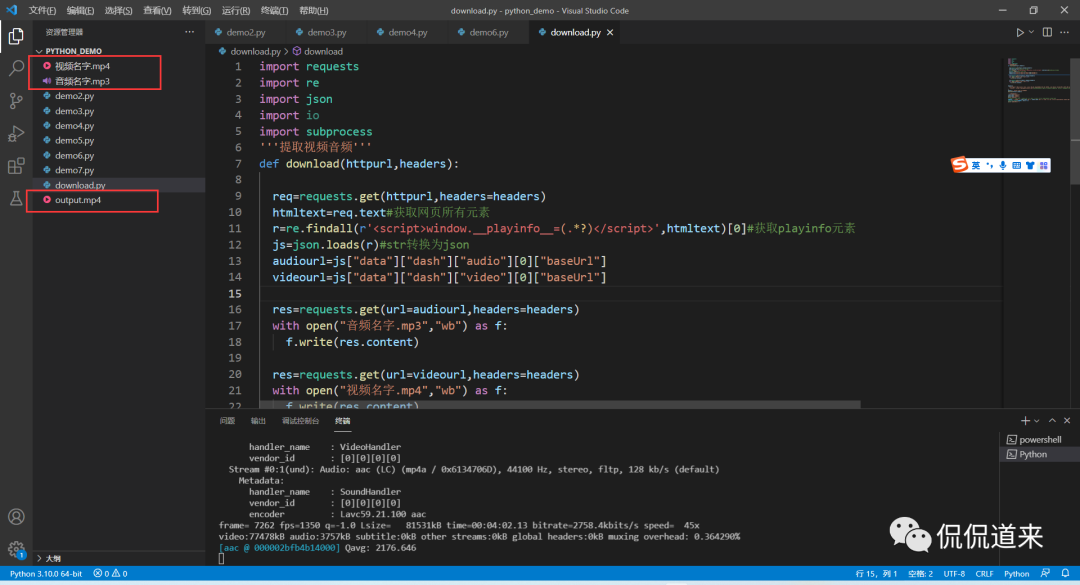Click the feedback icon in status bar
The image size is (1080, 585).
[x=1046, y=573]
